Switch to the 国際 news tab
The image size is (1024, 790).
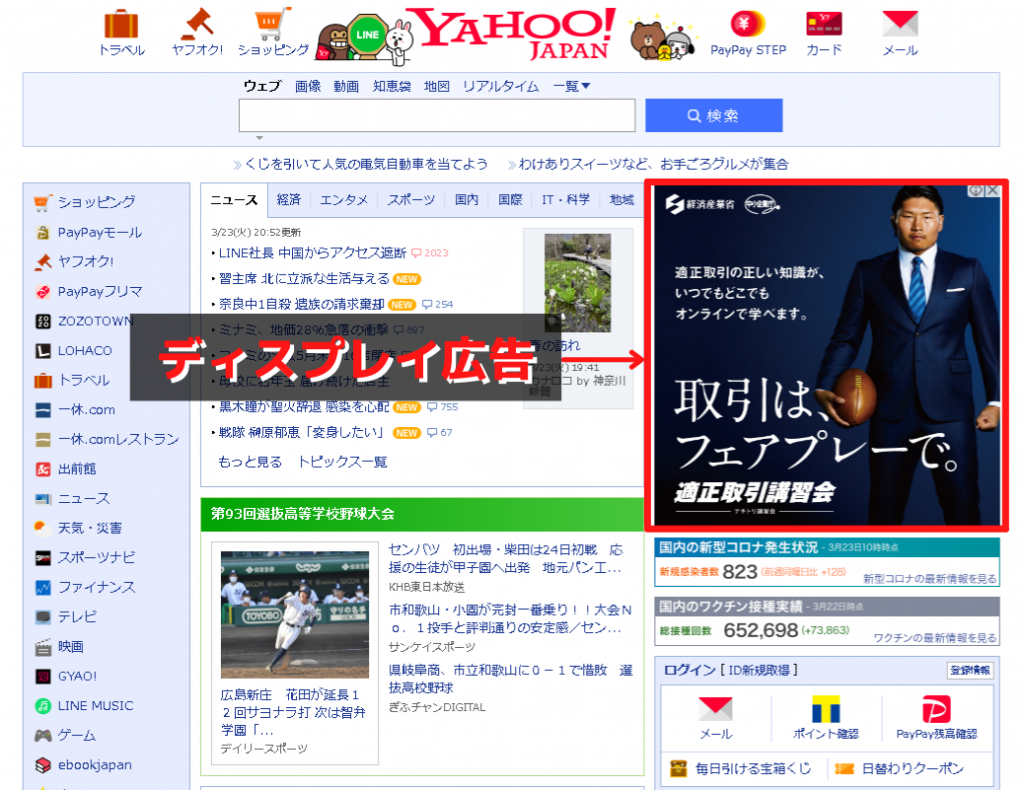click(x=510, y=200)
